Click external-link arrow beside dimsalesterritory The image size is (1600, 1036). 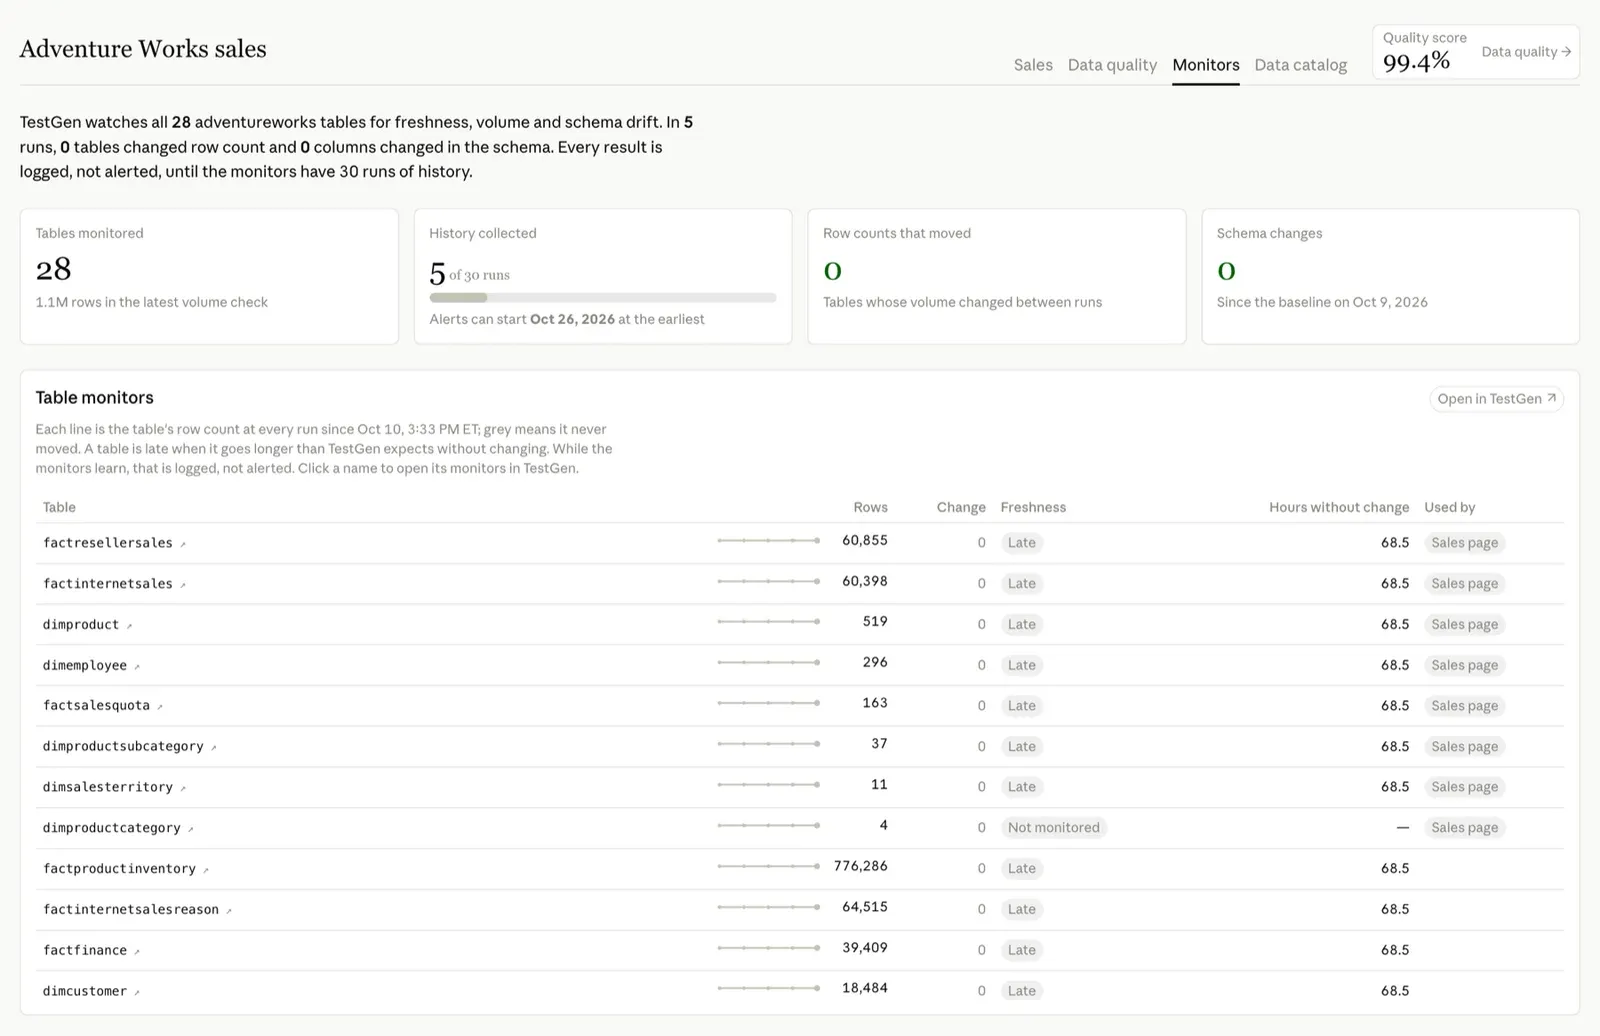pyautogui.click(x=183, y=789)
